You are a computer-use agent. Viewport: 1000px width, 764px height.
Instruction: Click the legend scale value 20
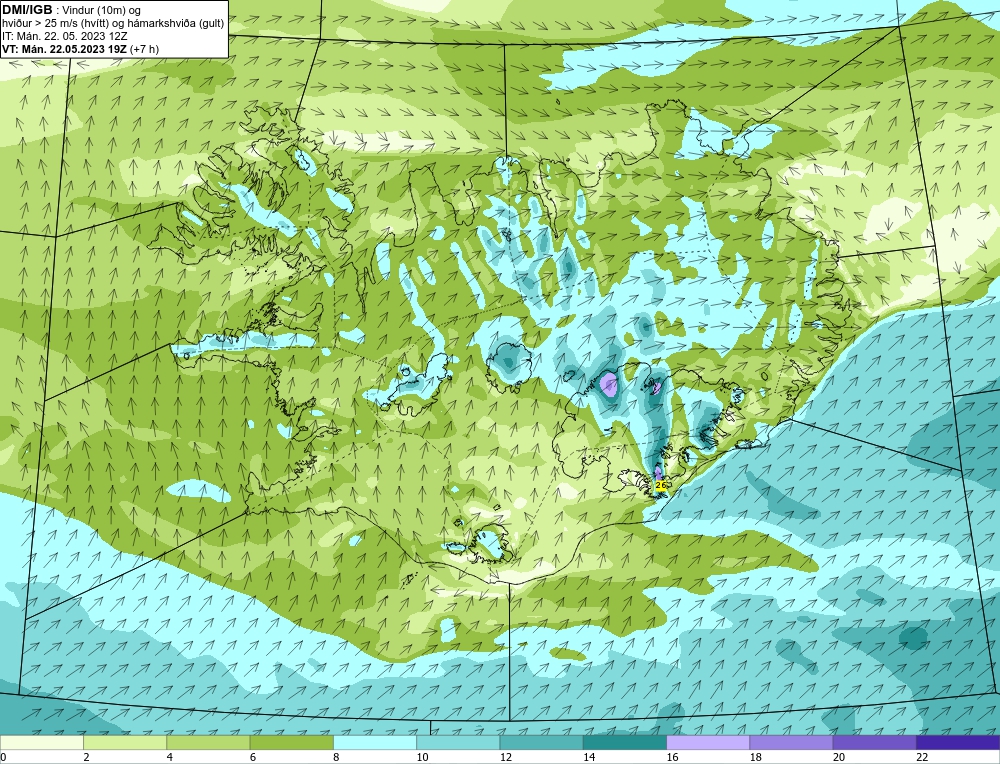pos(838,757)
